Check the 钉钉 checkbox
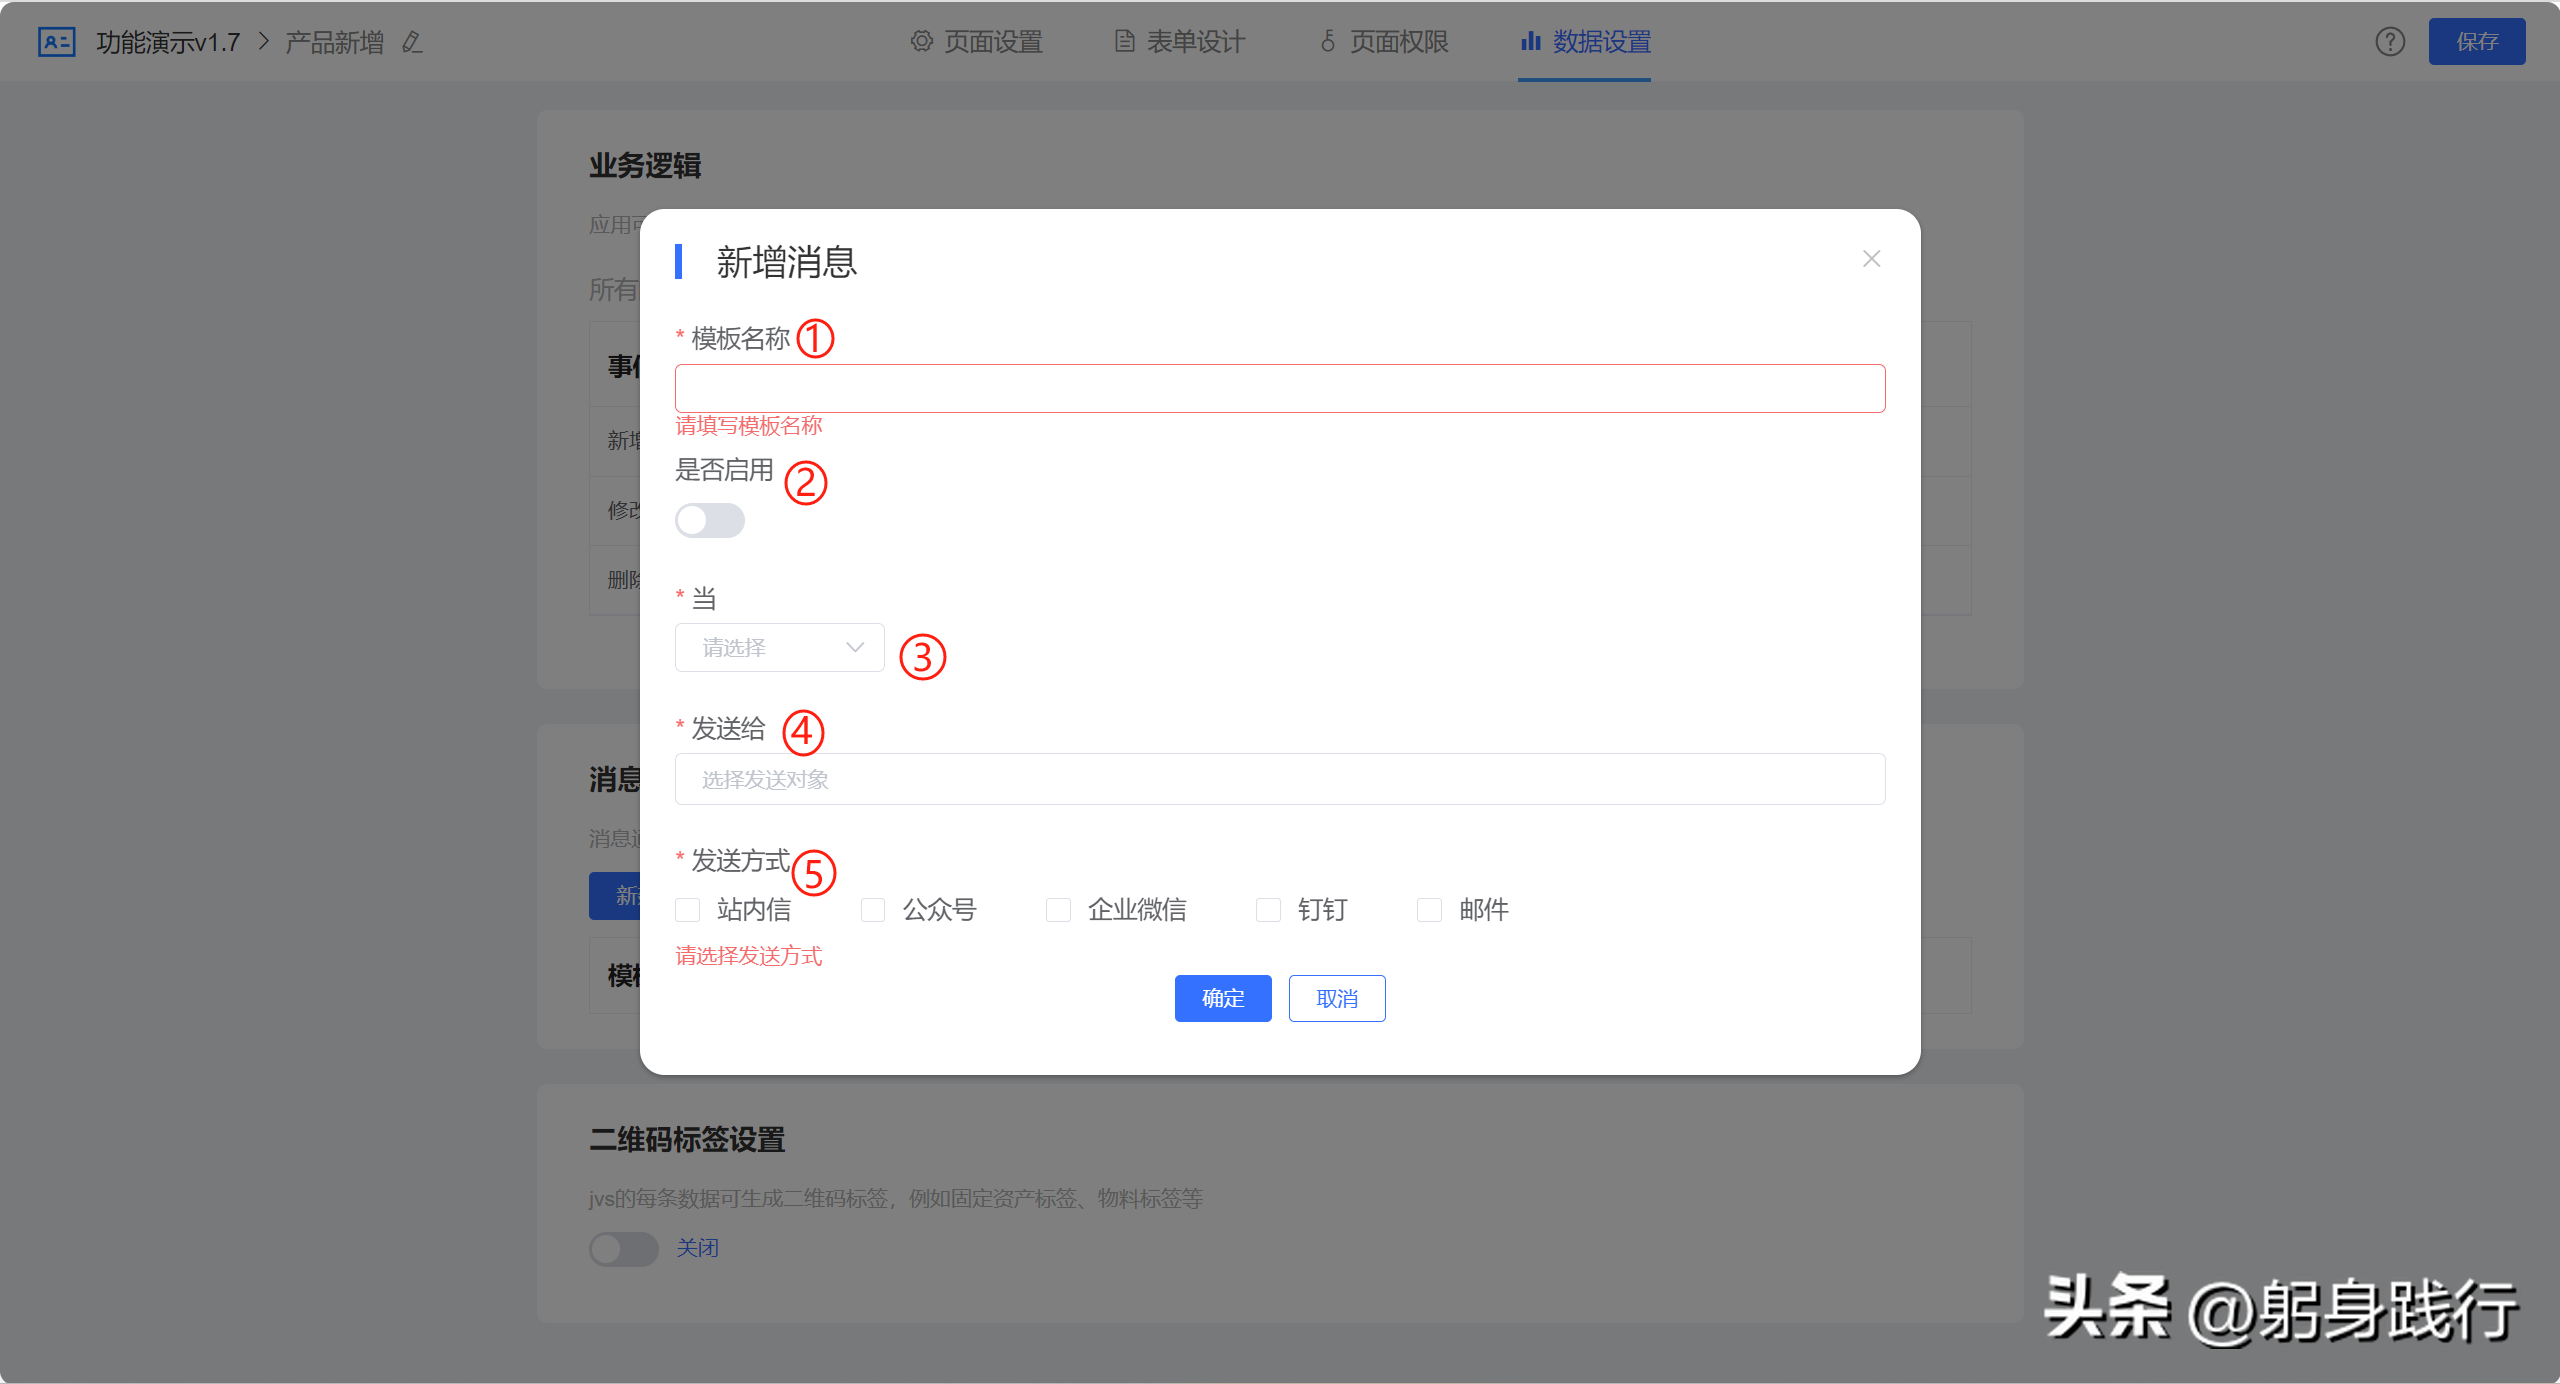This screenshot has height=1384, width=2560. click(1269, 910)
